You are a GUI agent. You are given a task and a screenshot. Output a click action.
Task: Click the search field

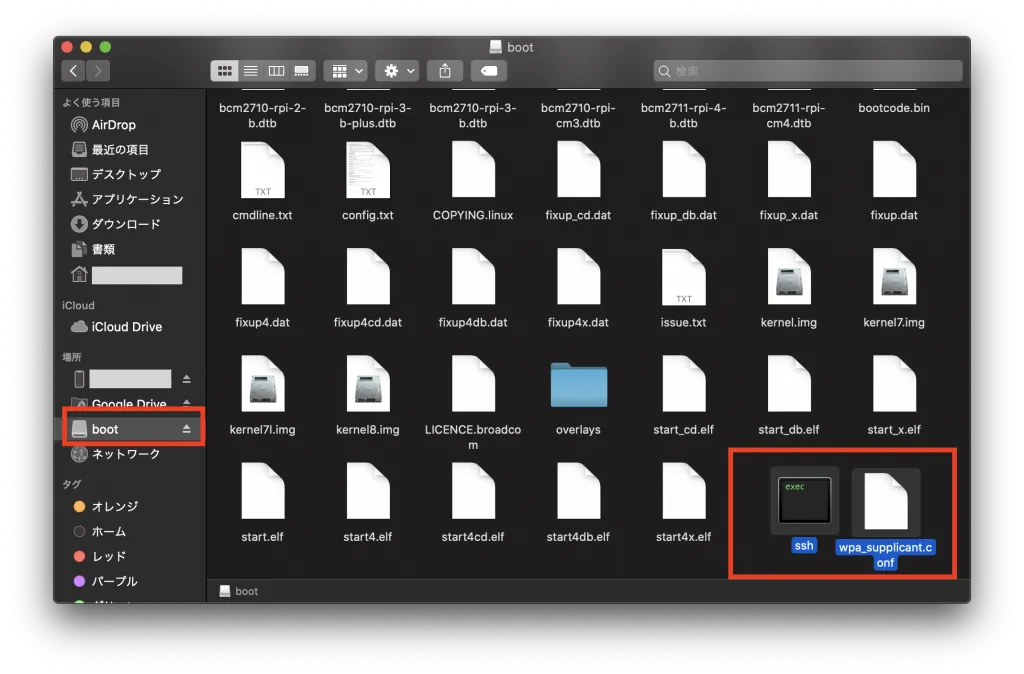pos(808,71)
